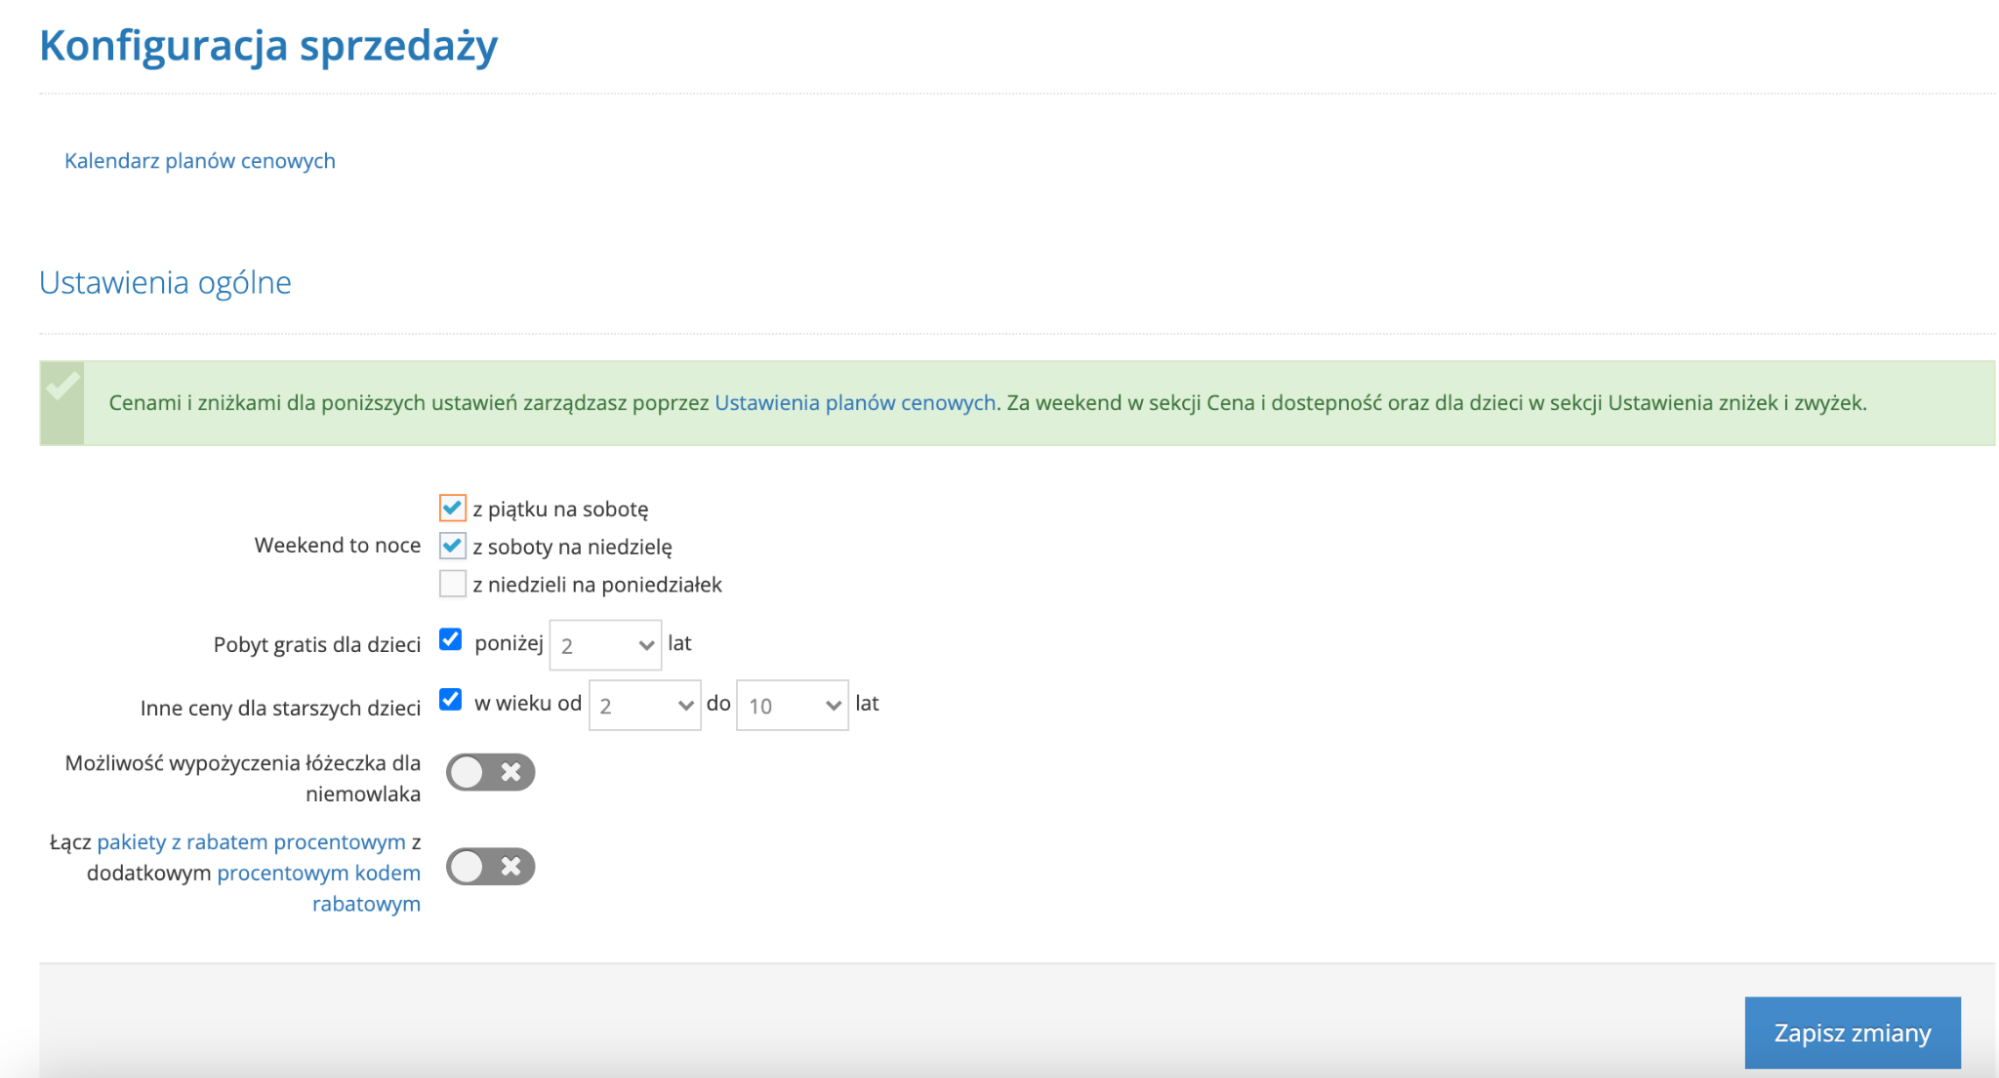Toggle 'Inne ceny dla starszych dzieci' checkbox
The image size is (1999, 1078).
point(451,700)
